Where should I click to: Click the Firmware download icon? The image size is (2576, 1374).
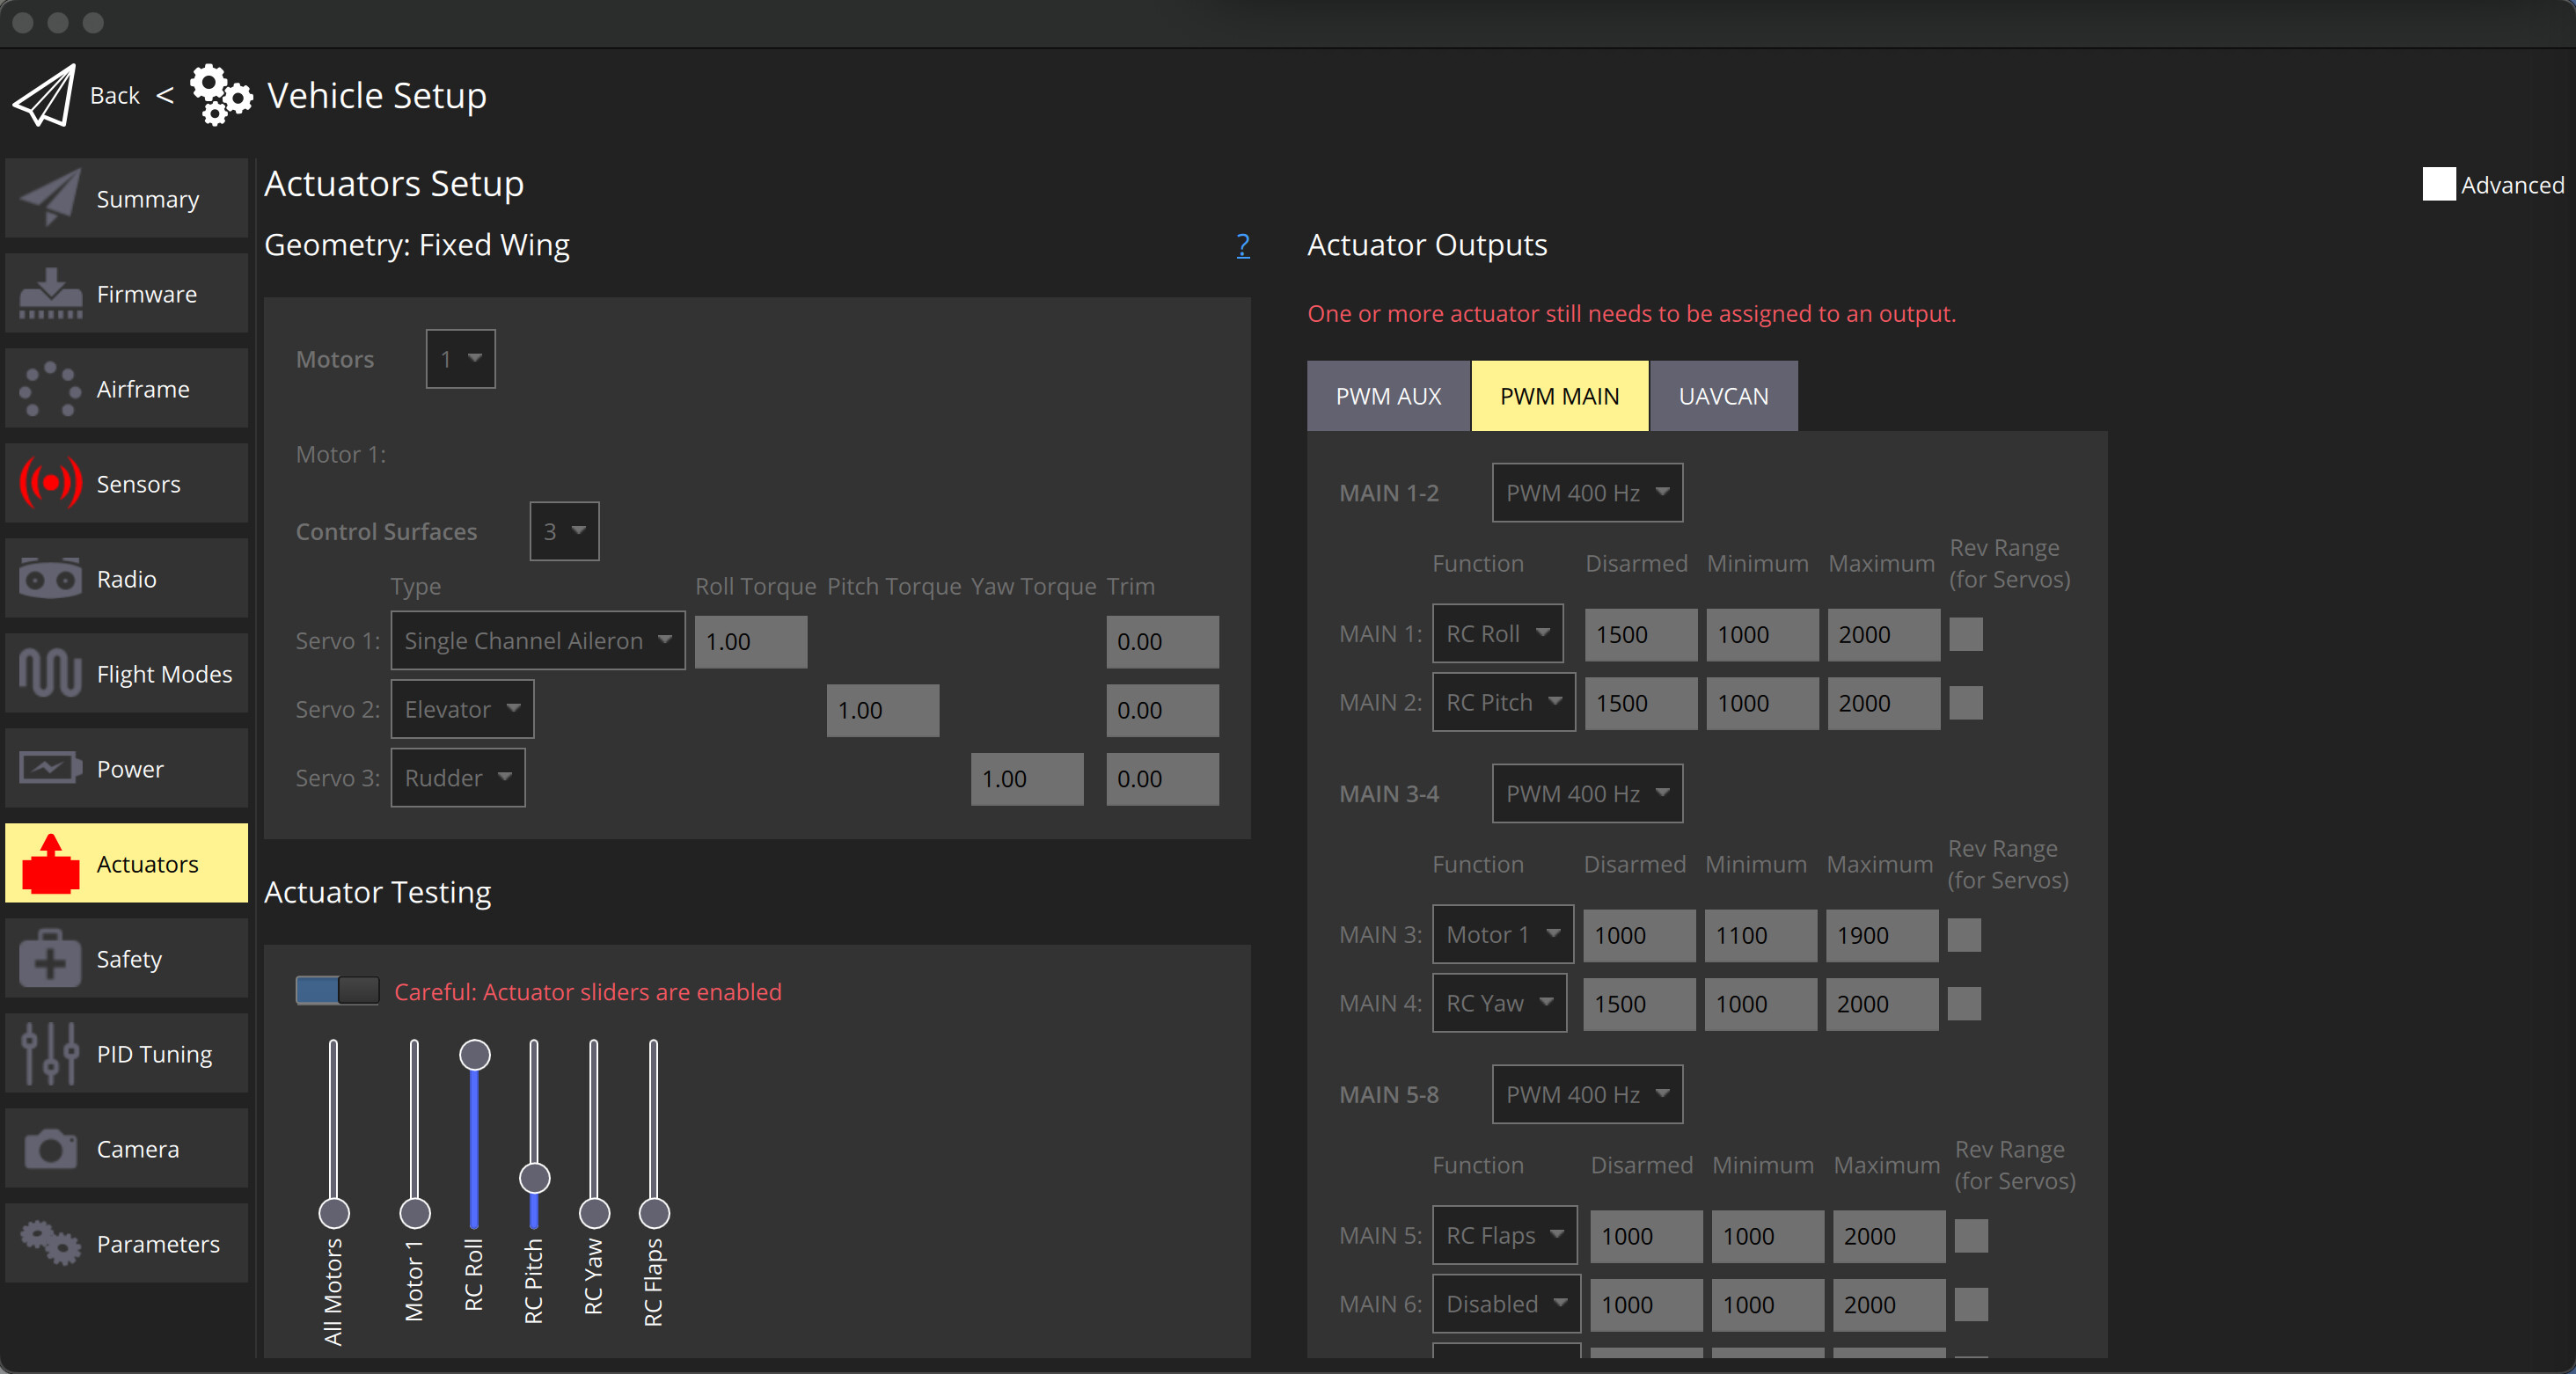(x=50, y=293)
